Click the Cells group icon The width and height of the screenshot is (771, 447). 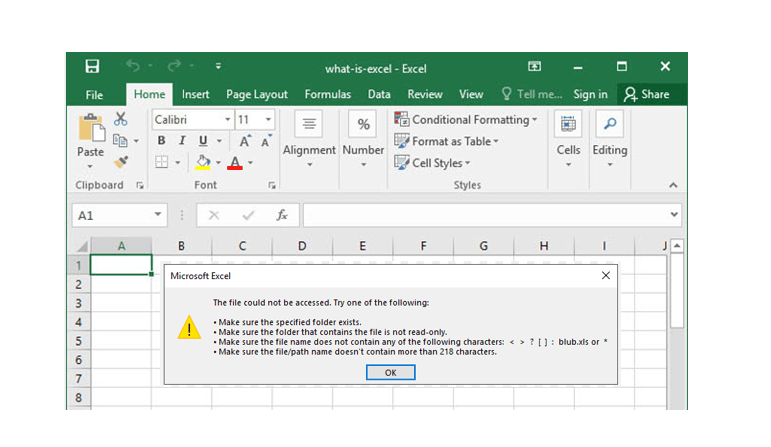568,123
